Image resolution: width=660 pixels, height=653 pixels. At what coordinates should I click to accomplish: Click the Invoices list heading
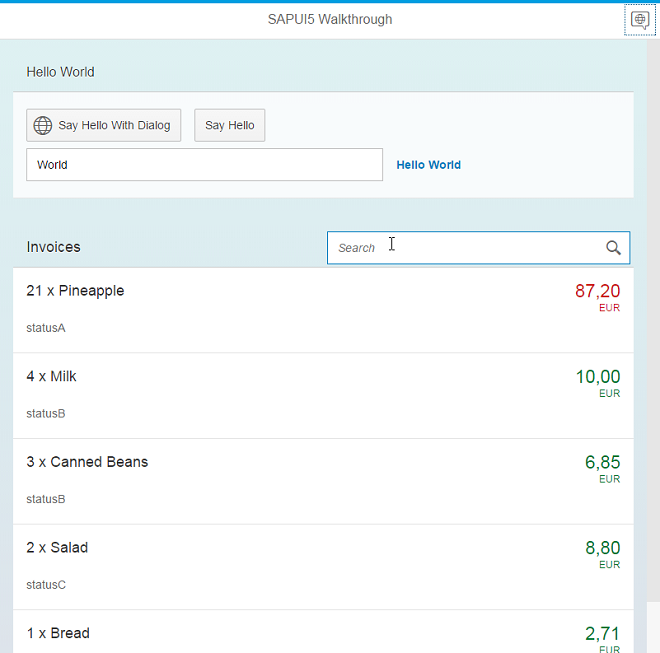pos(54,247)
